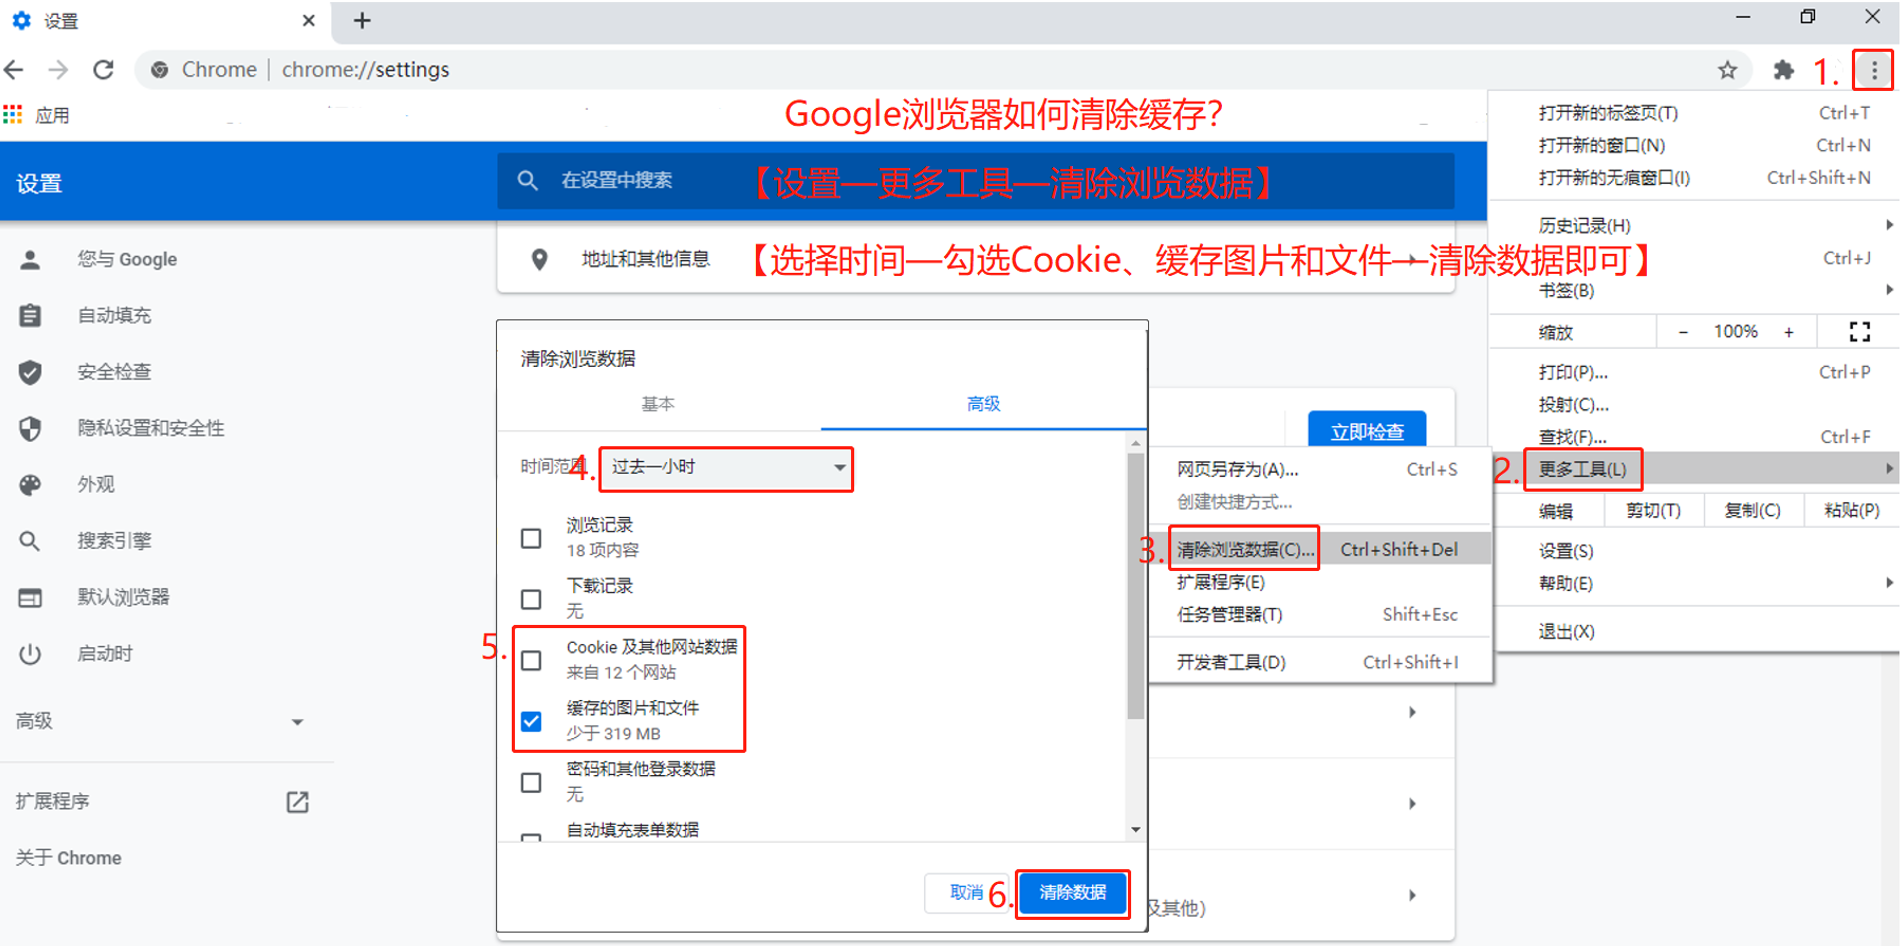Click the 立即检查 button
1902x946 pixels.
[x=1367, y=432]
